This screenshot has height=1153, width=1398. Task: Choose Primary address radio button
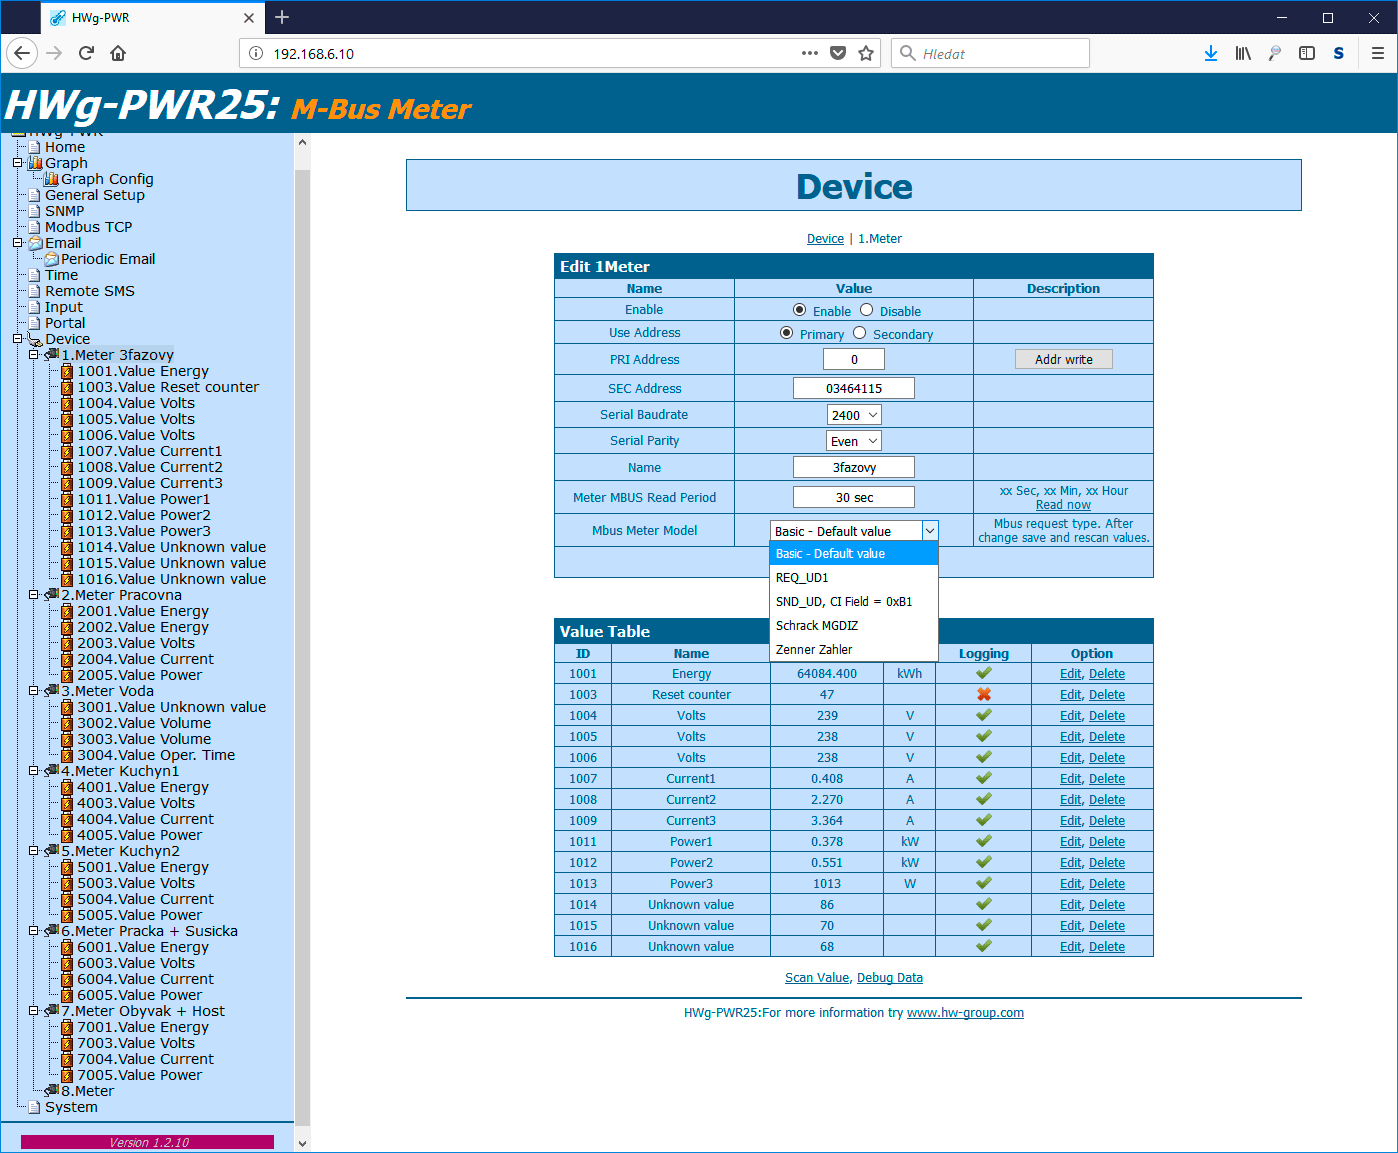pyautogui.click(x=786, y=333)
